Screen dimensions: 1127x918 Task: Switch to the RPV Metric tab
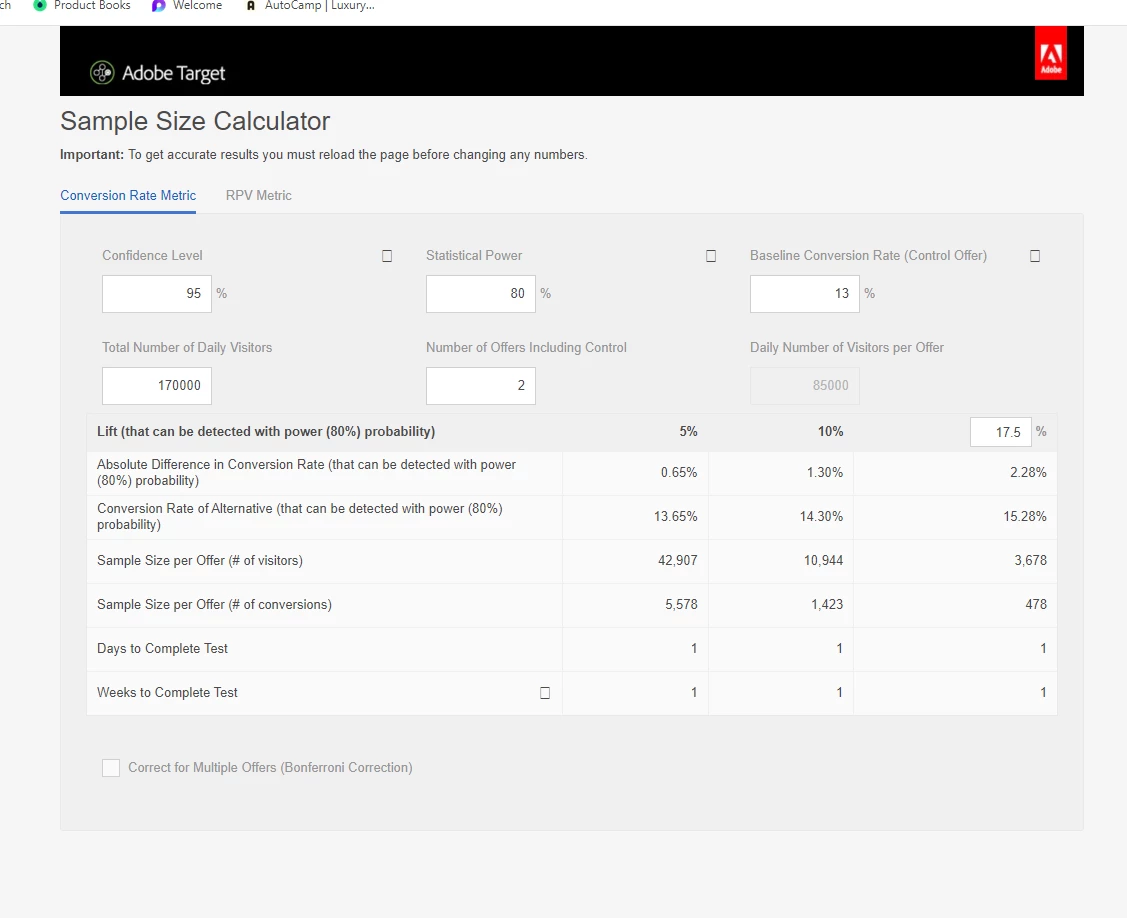[x=259, y=196]
